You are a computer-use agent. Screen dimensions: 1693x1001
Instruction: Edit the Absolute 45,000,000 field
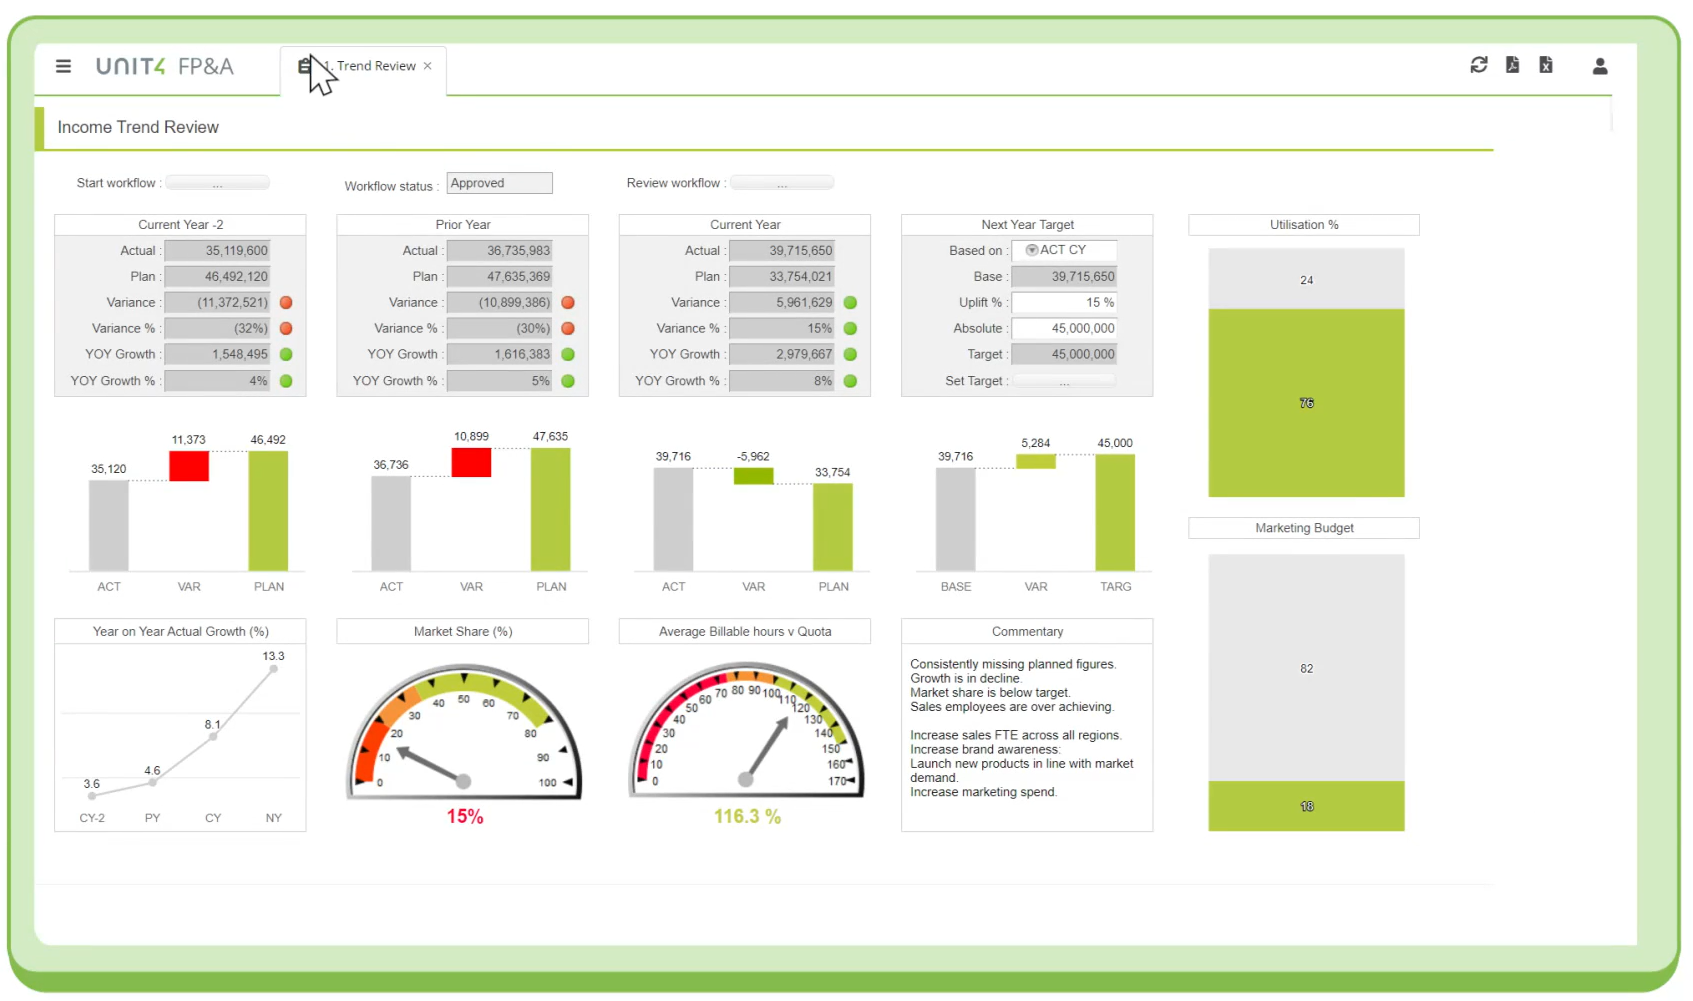[1064, 328]
